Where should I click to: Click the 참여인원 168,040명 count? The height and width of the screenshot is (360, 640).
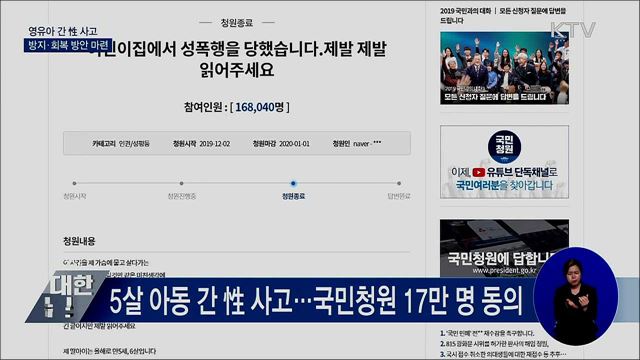pyautogui.click(x=237, y=107)
